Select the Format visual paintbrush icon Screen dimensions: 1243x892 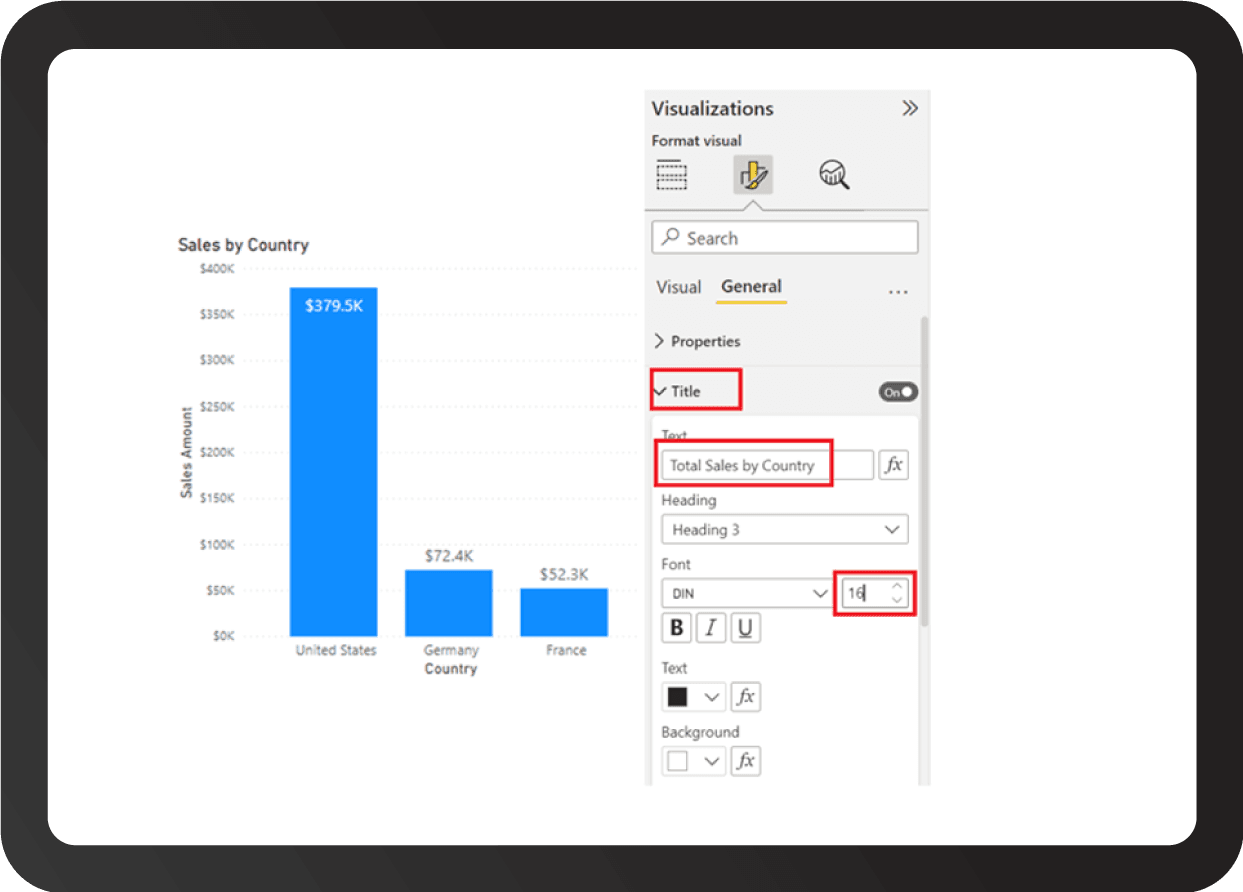coord(752,175)
